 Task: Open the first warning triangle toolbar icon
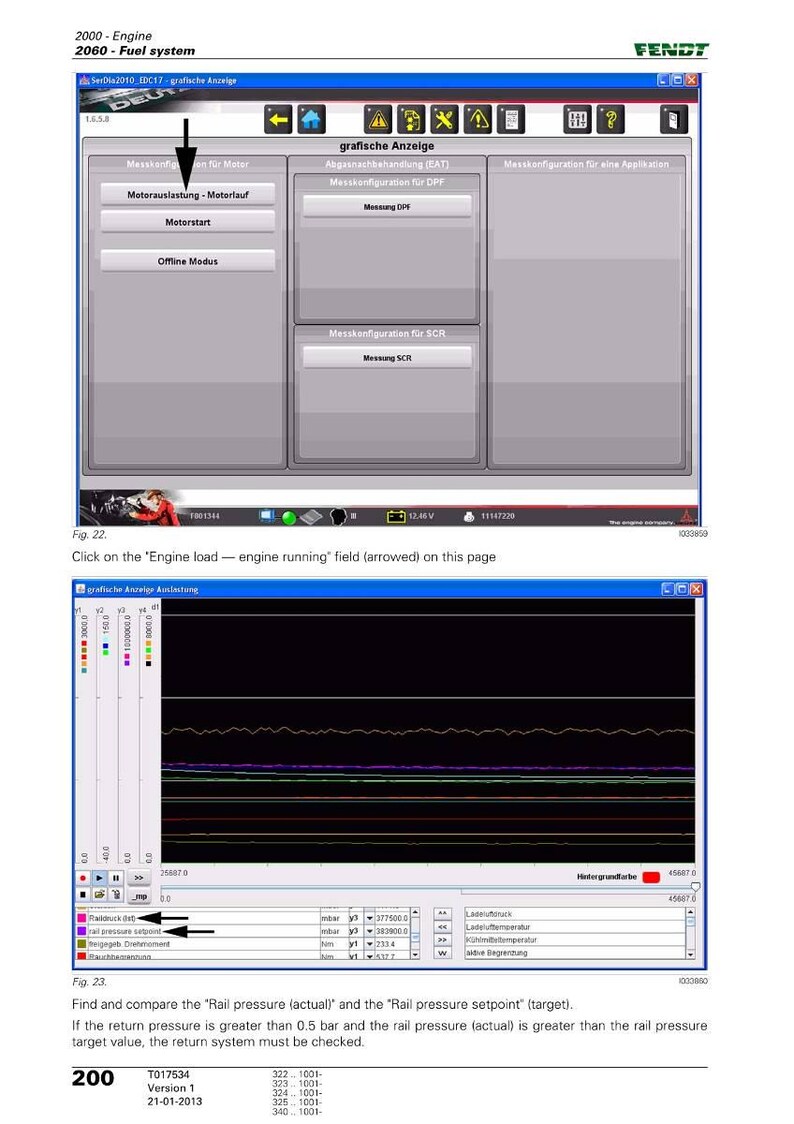coord(378,120)
